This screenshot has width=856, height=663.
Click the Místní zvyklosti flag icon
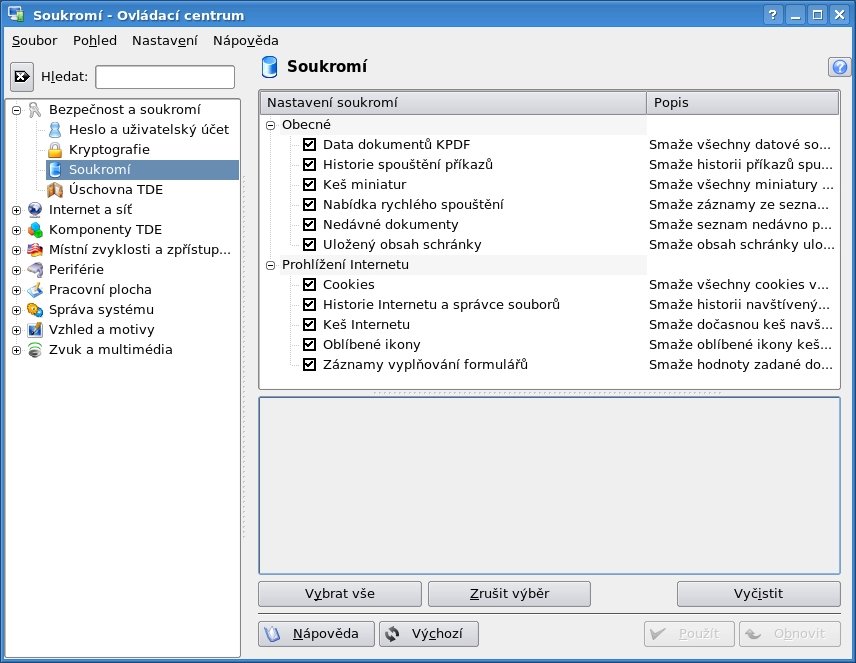pos(35,250)
